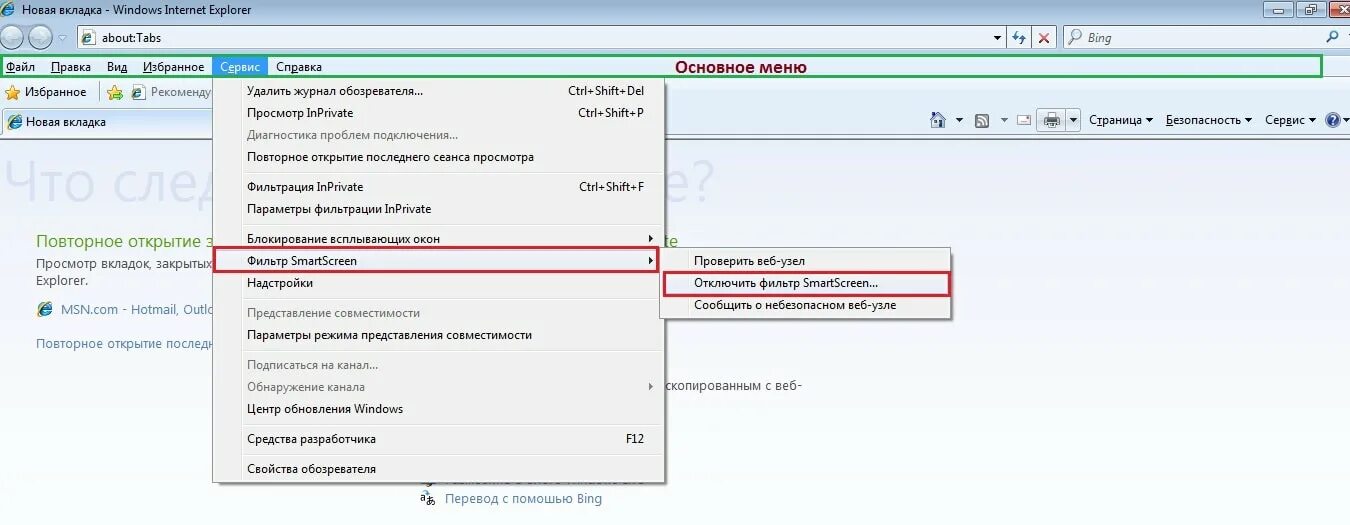Viewport: 1350px width, 525px height.
Task: Click the Перевод с помощью Bing link
Action: tap(523, 498)
